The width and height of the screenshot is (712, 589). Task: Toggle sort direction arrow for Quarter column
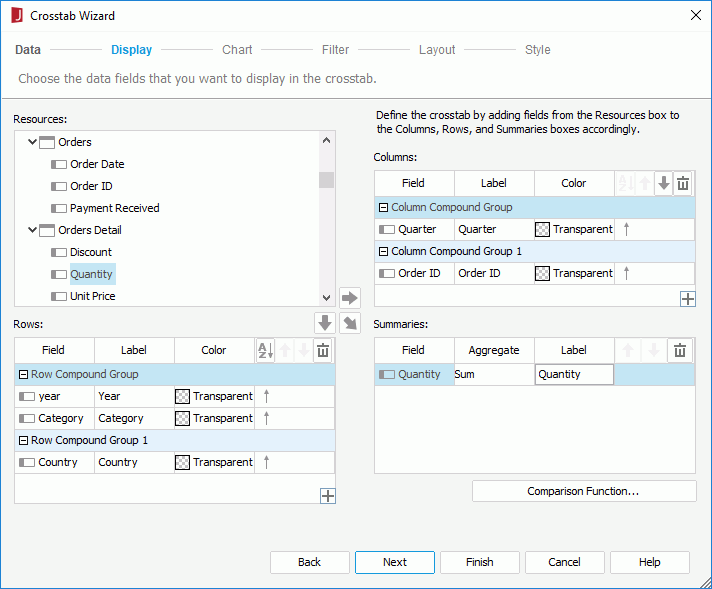pos(627,229)
